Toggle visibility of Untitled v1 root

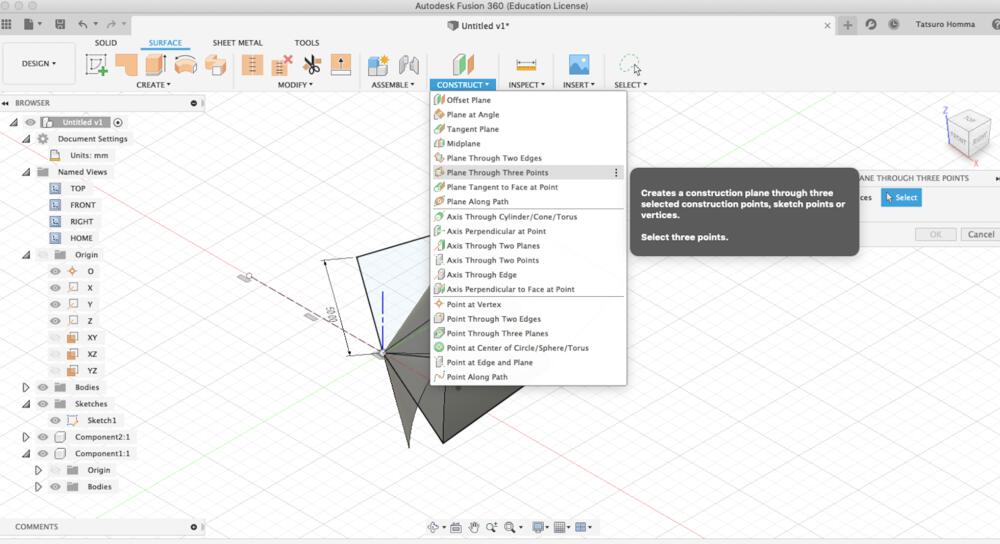[30, 122]
